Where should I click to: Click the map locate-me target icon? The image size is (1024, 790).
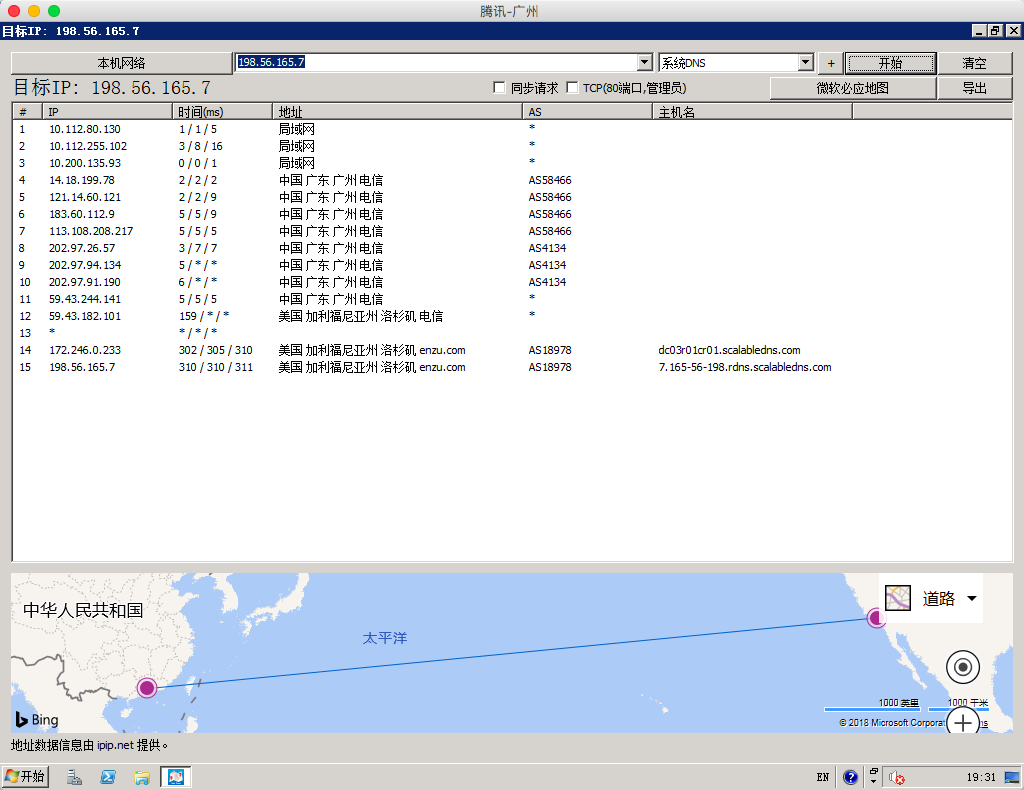[963, 667]
